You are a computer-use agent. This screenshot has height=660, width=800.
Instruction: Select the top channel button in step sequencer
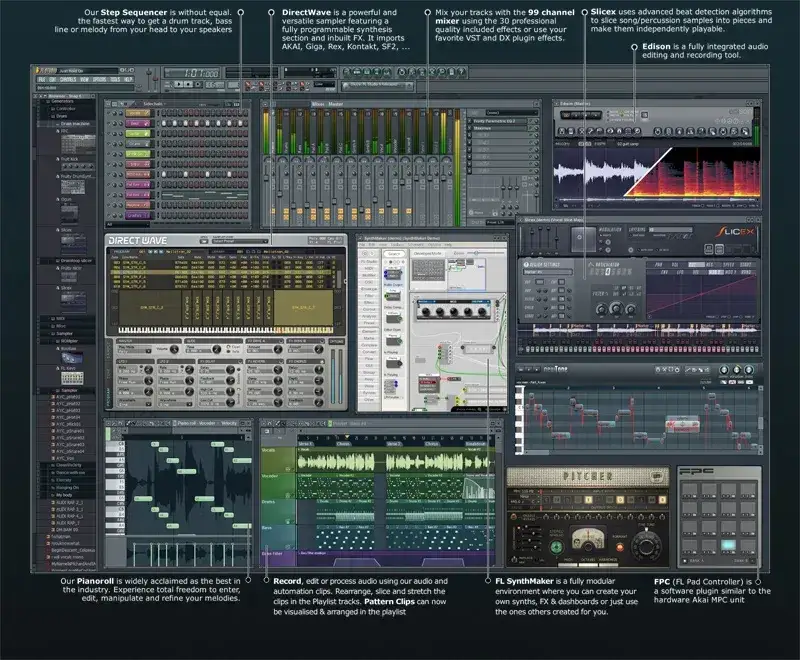point(138,113)
